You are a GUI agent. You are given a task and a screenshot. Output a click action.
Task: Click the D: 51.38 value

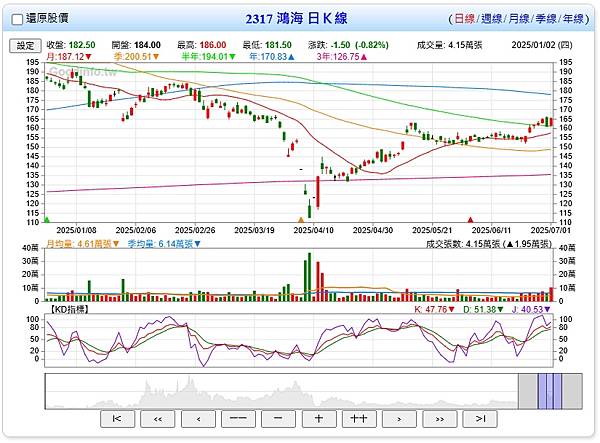[x=483, y=309]
